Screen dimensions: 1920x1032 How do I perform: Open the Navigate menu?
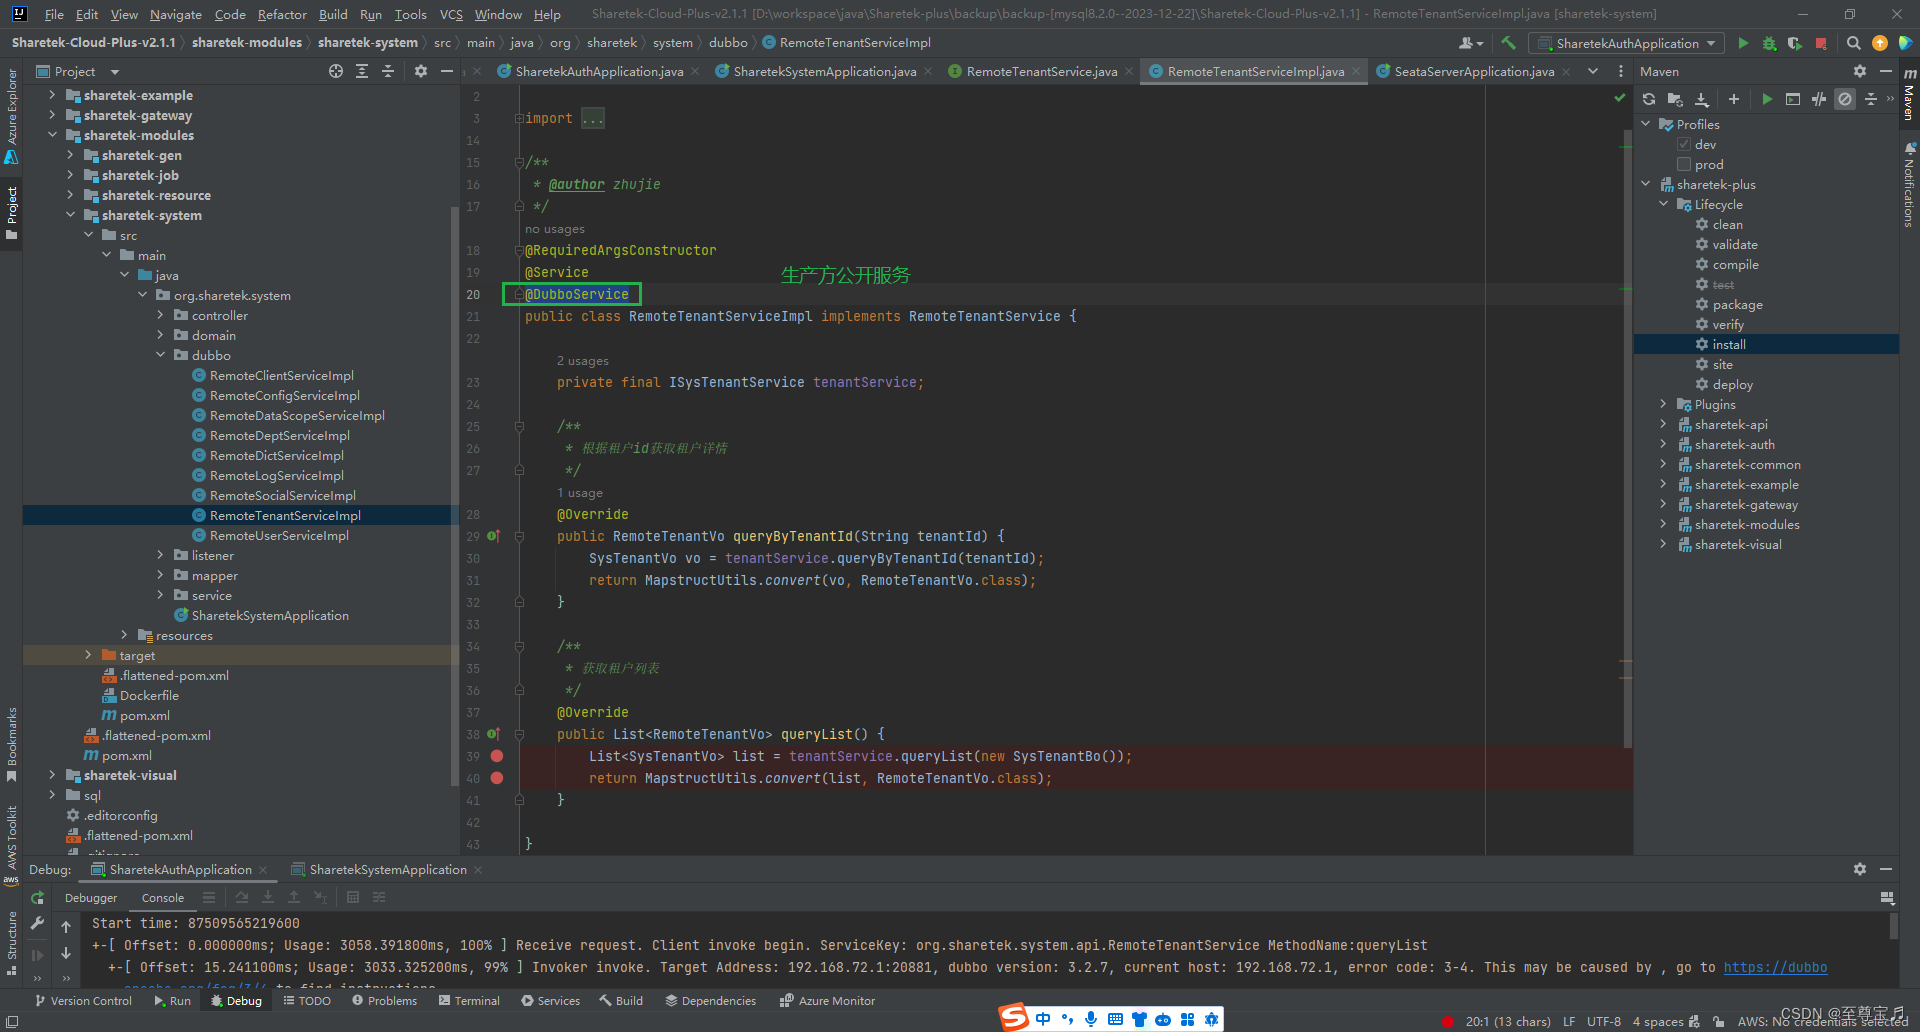click(176, 14)
